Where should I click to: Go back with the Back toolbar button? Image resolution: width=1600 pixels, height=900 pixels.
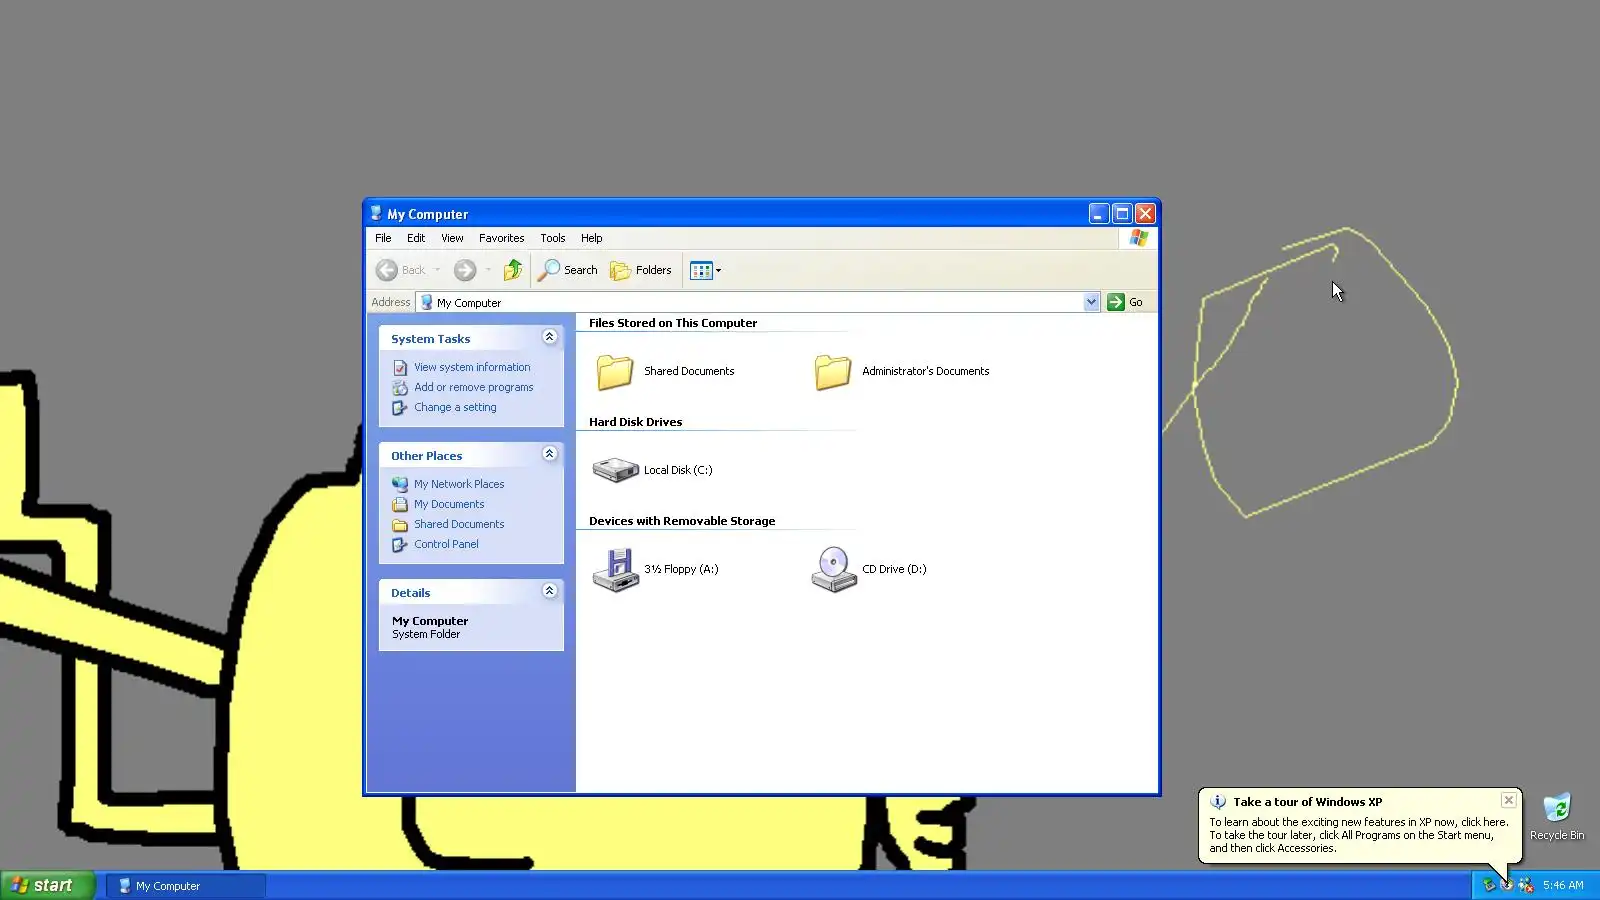click(401, 270)
